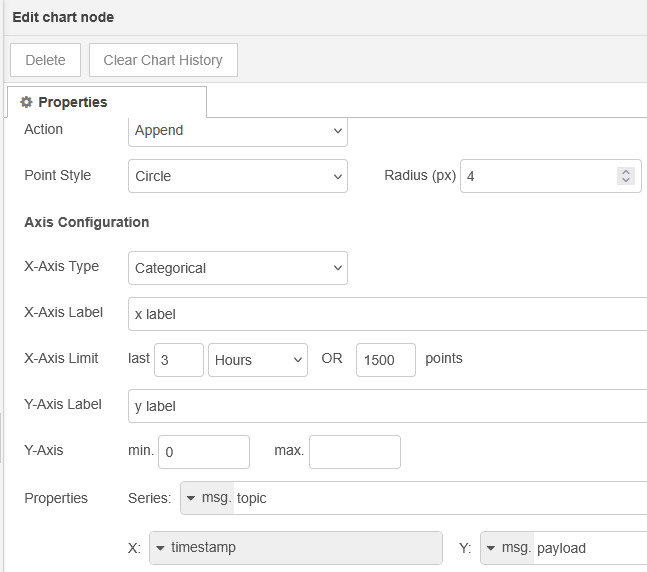Viewport: 647px width, 572px height.
Task: Open the Hours unit dropdown
Action: 258,360
